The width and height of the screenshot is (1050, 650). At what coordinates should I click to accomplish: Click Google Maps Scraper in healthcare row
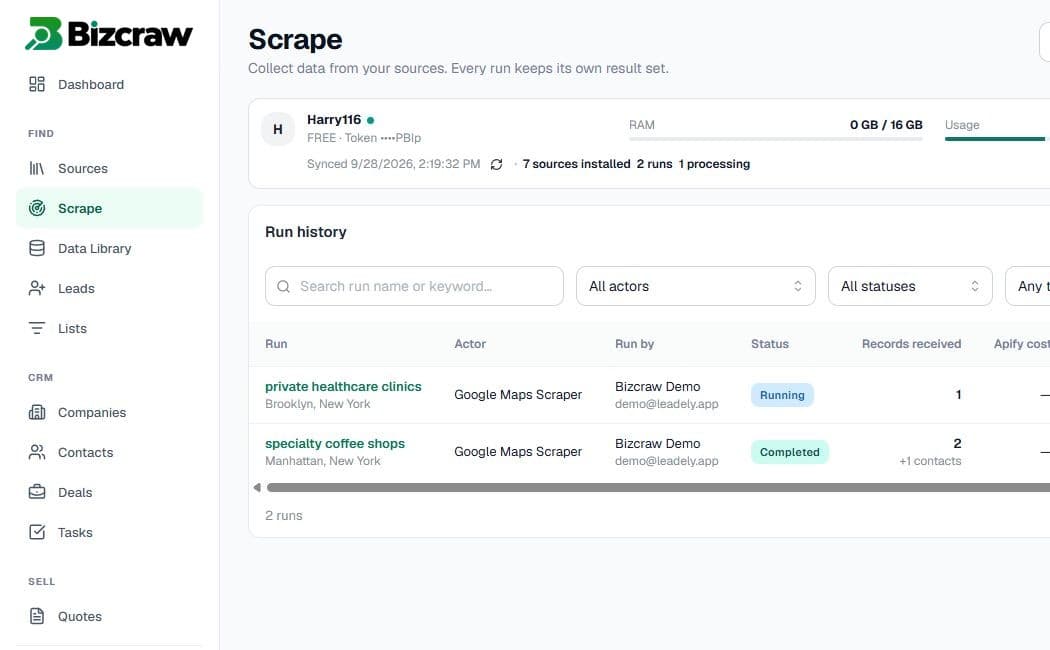click(518, 395)
